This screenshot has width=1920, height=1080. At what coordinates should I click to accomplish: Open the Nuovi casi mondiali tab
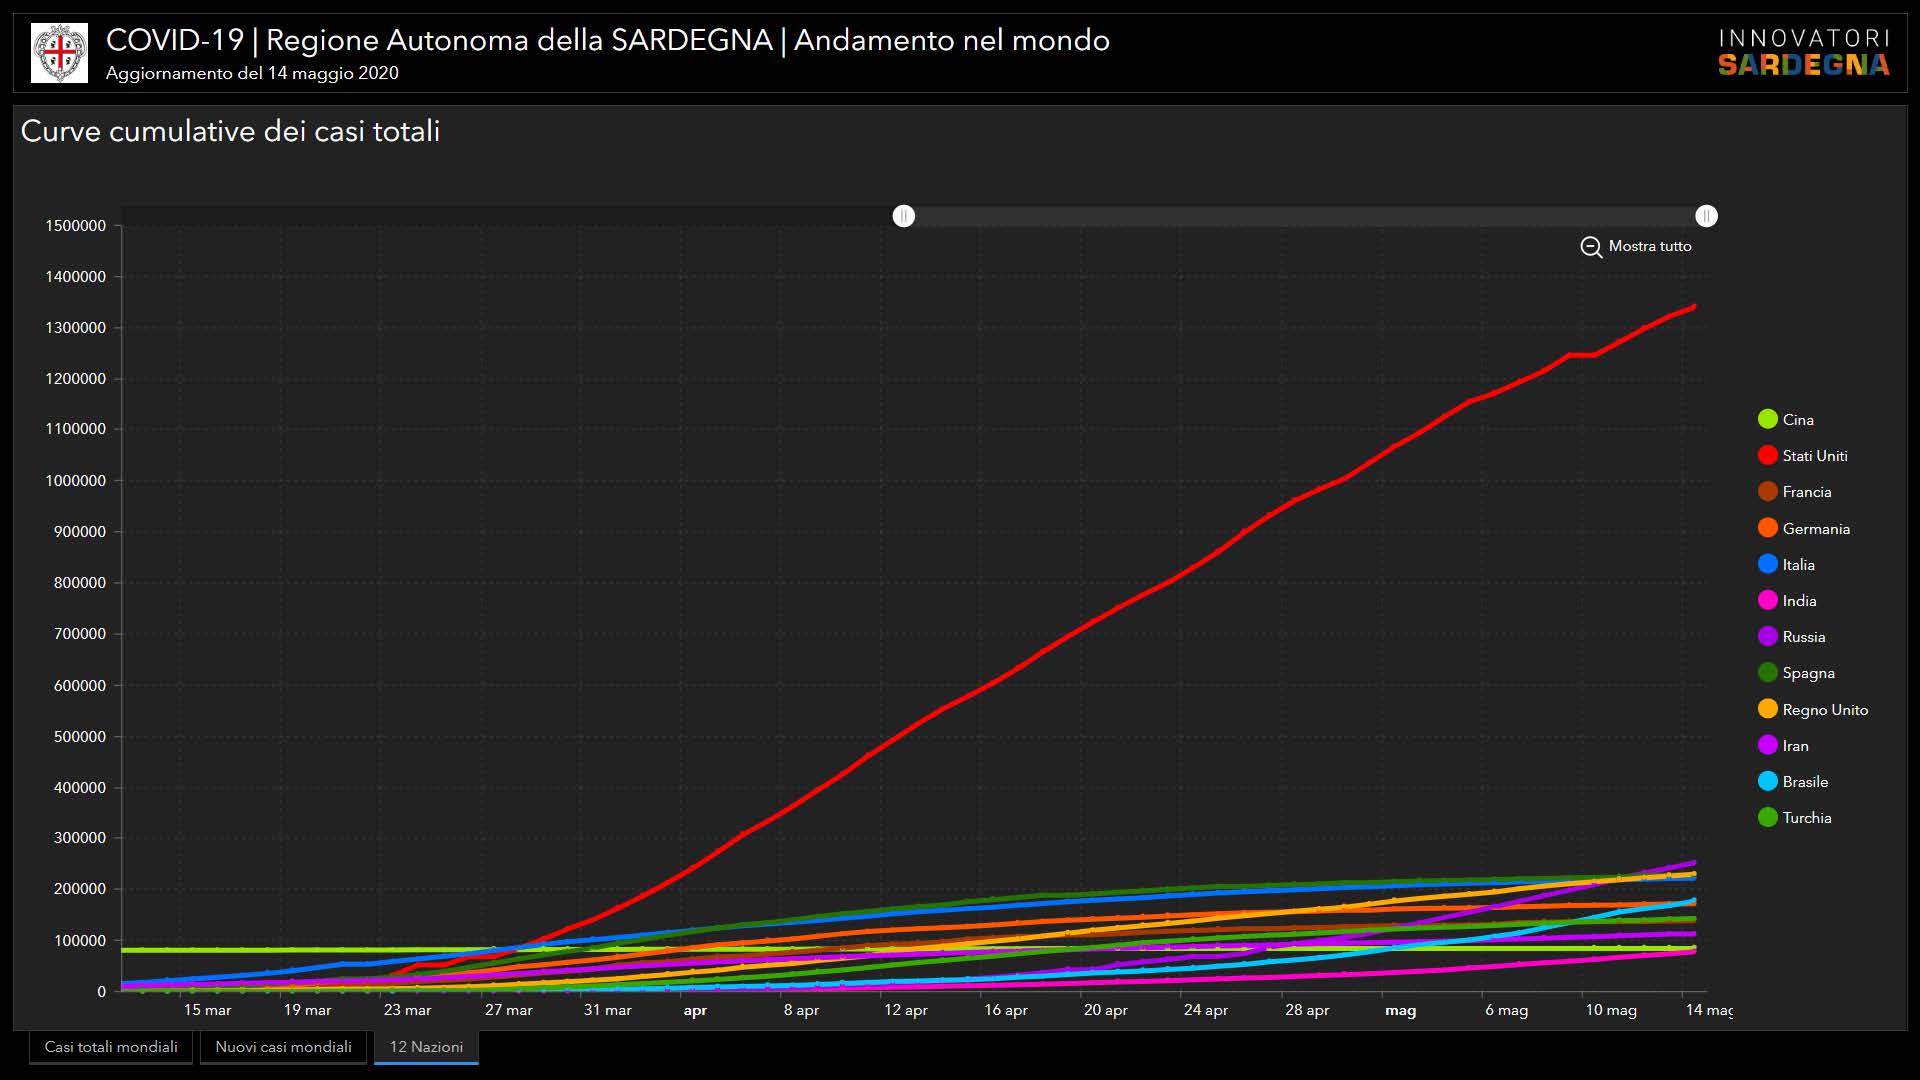(x=283, y=1047)
